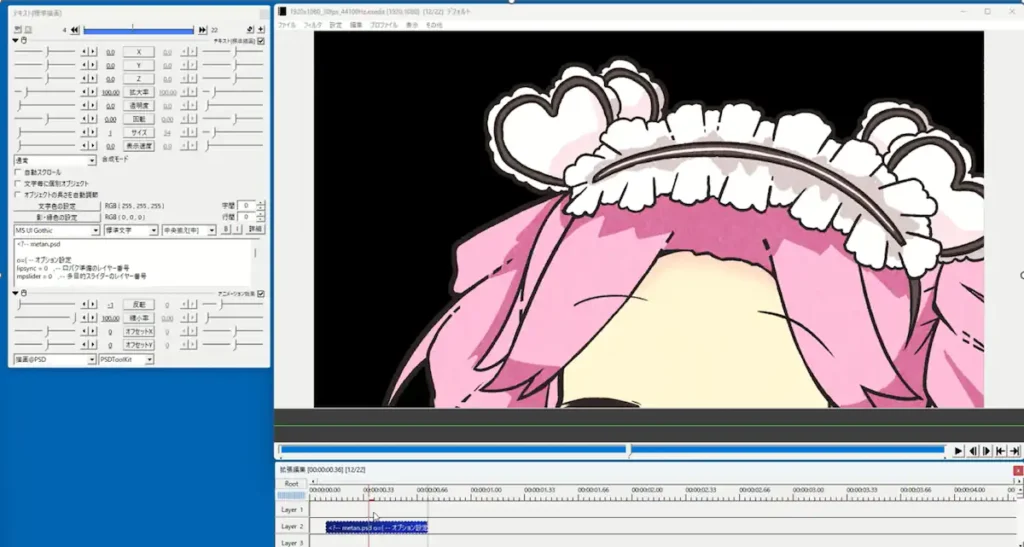Screen dimensions: 1024x547
Task: Collapse the text filter section triangle
Action: [x=16, y=40]
